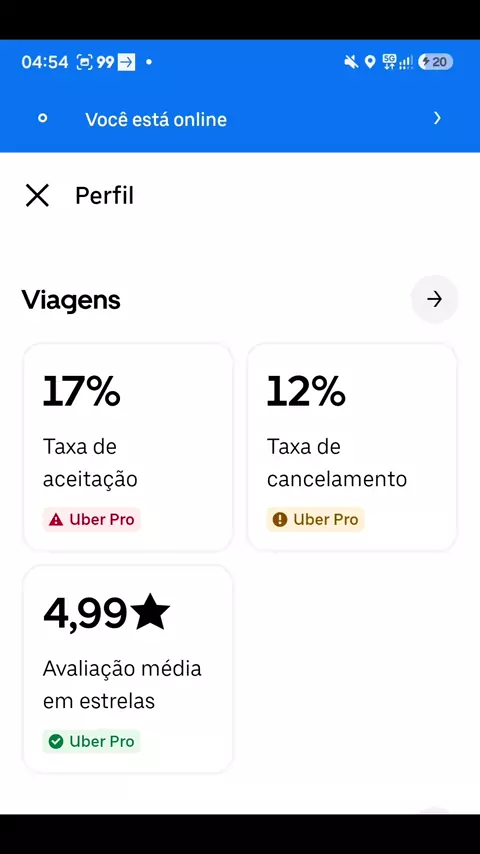Viewport: 480px width, 854px height.
Task: Tap the Avaliação média em estrelas label
Action: coord(122,685)
